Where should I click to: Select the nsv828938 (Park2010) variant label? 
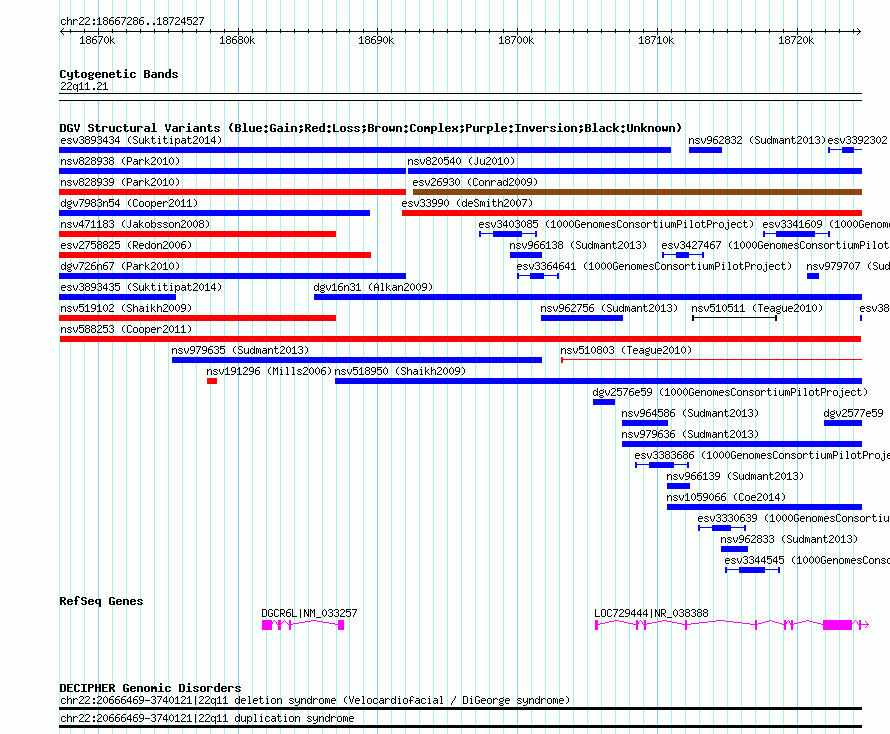(x=120, y=161)
